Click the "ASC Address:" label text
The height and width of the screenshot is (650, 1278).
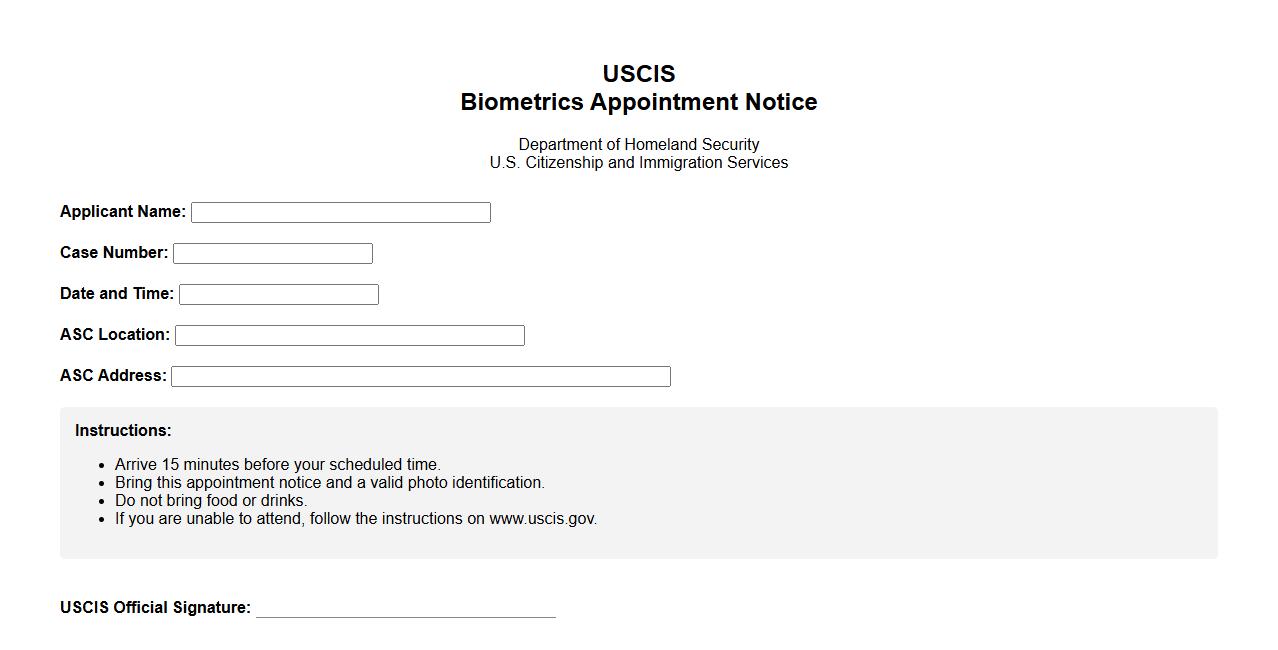click(x=113, y=376)
